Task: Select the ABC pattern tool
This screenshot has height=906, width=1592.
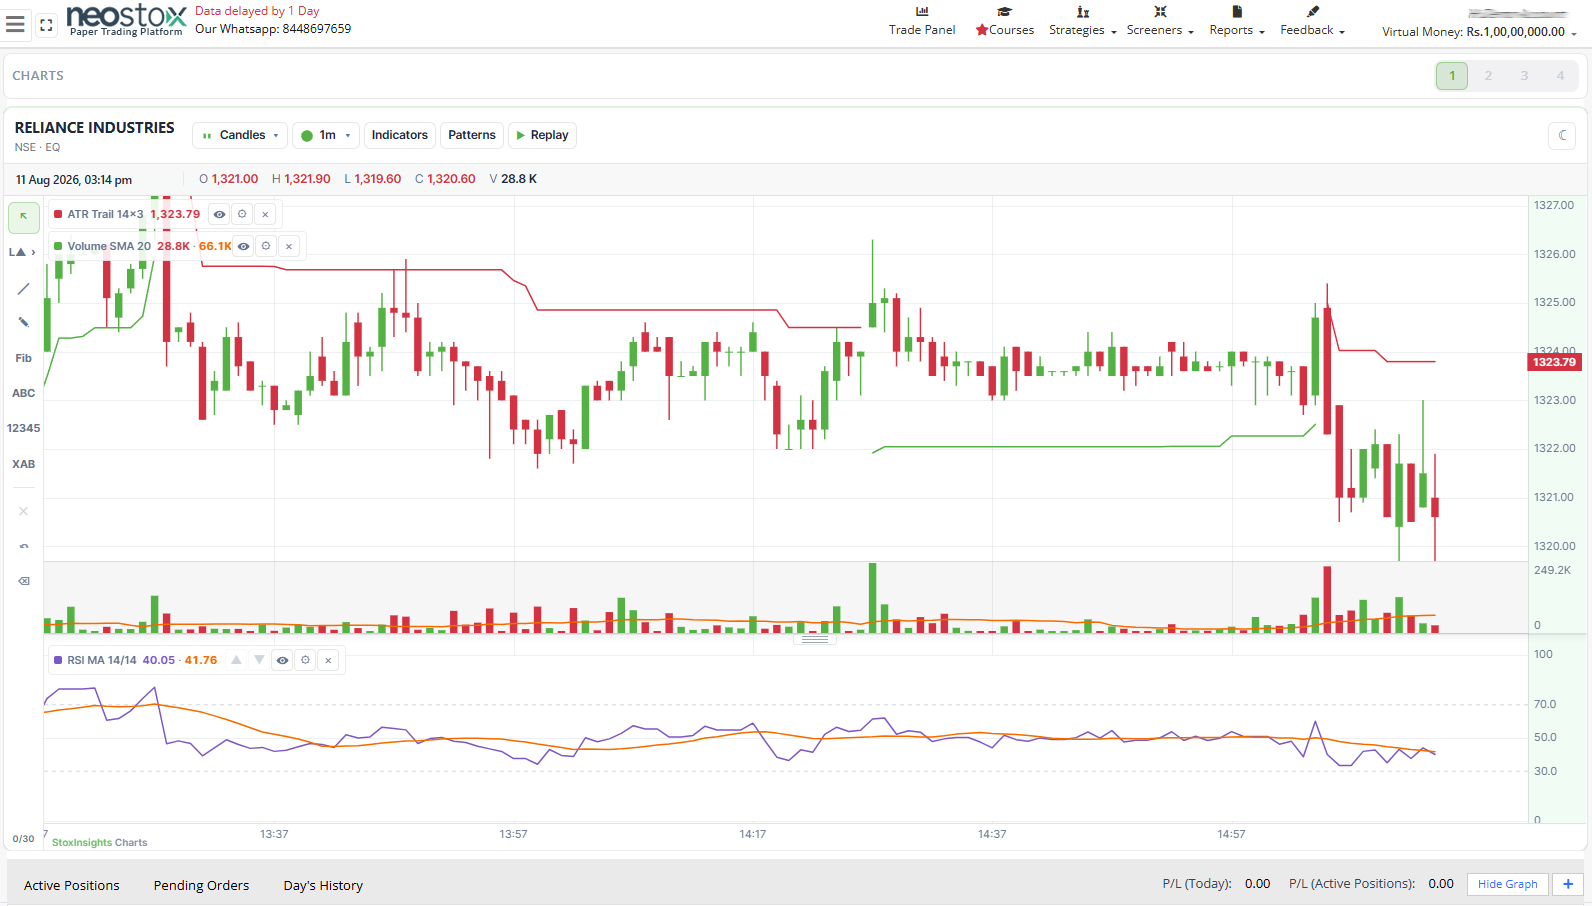Action: pyautogui.click(x=24, y=393)
